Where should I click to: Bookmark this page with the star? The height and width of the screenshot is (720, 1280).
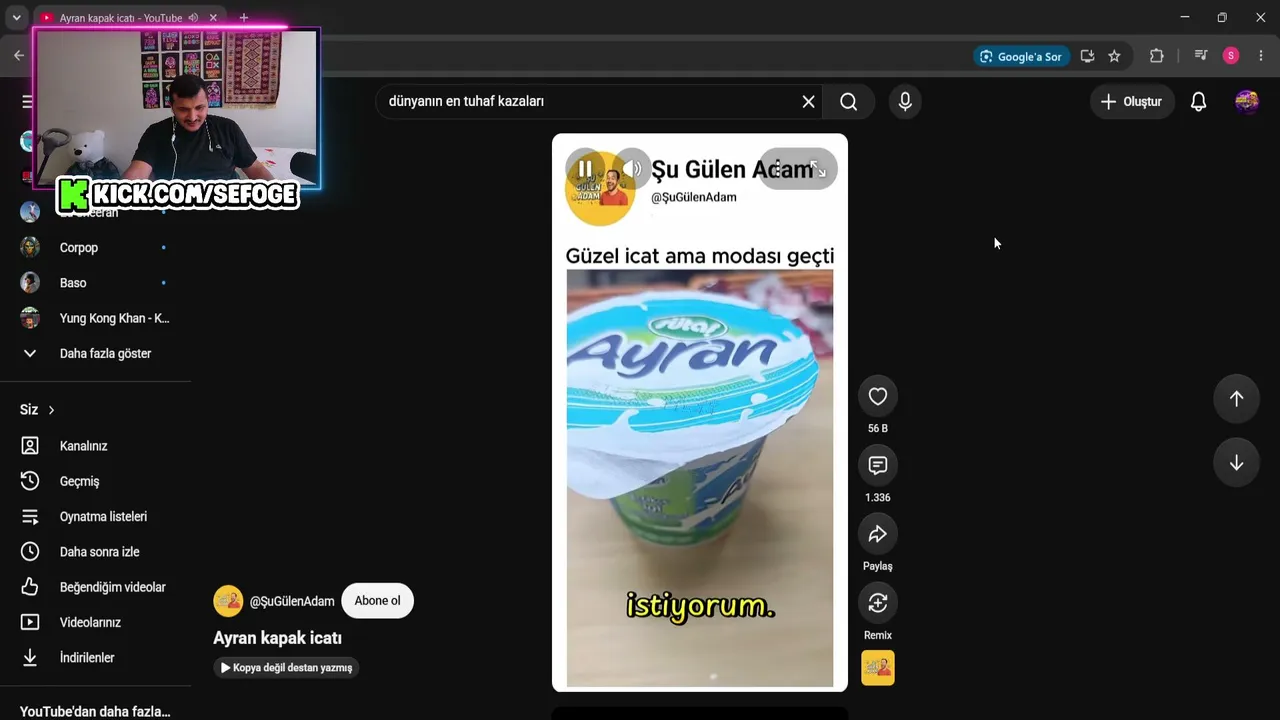pos(1114,56)
